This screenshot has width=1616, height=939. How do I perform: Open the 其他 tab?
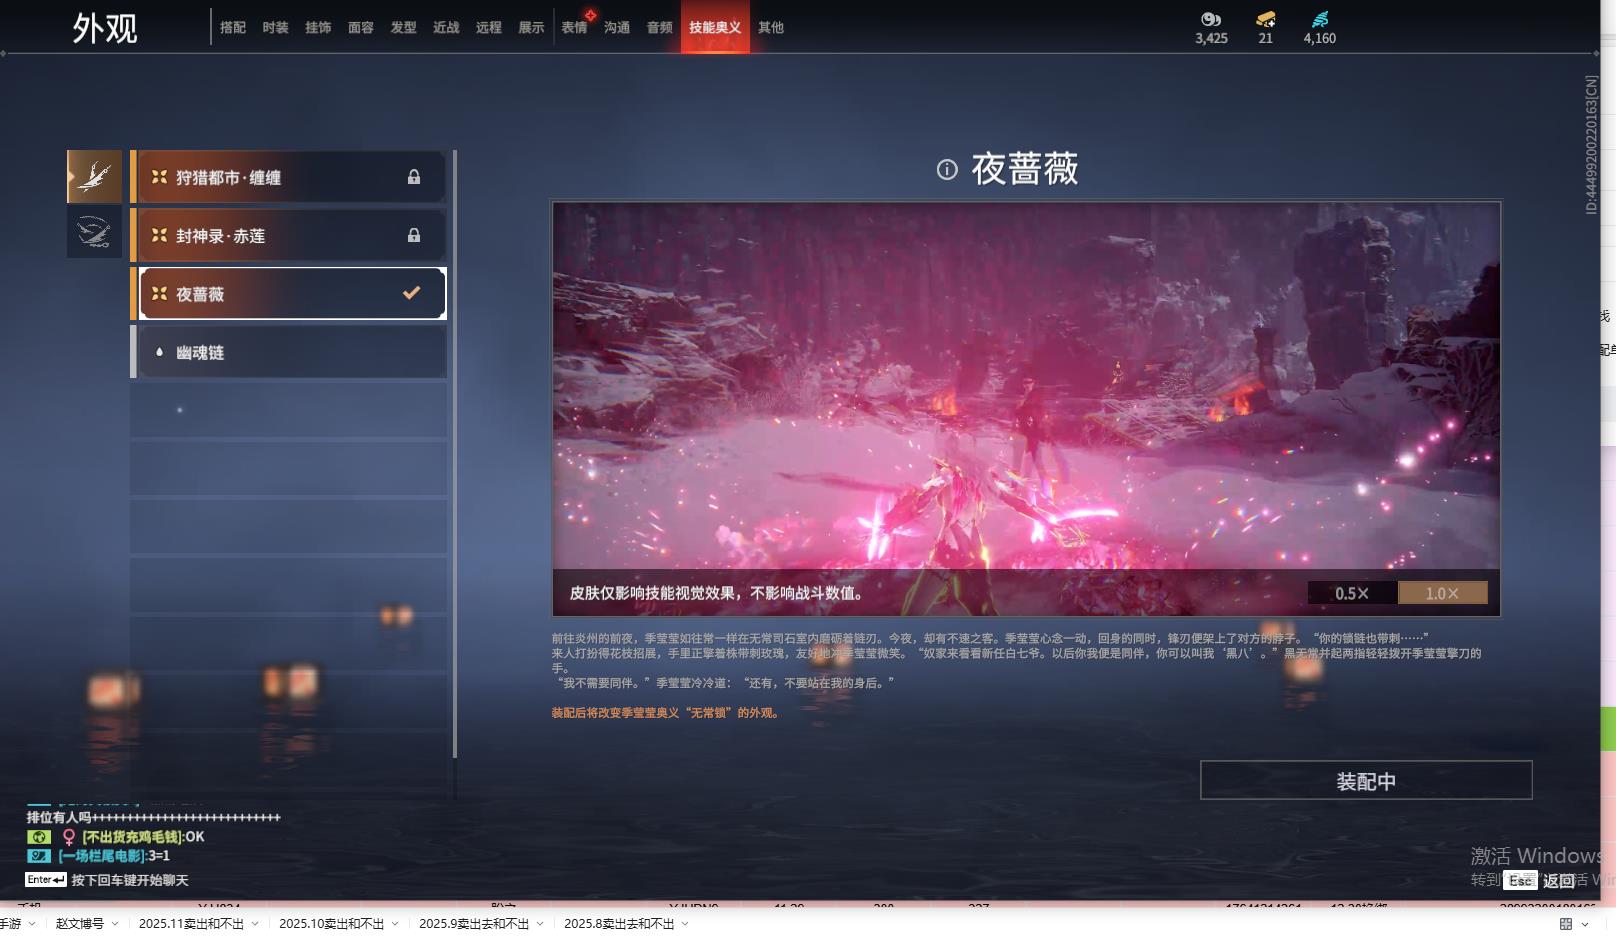click(771, 27)
